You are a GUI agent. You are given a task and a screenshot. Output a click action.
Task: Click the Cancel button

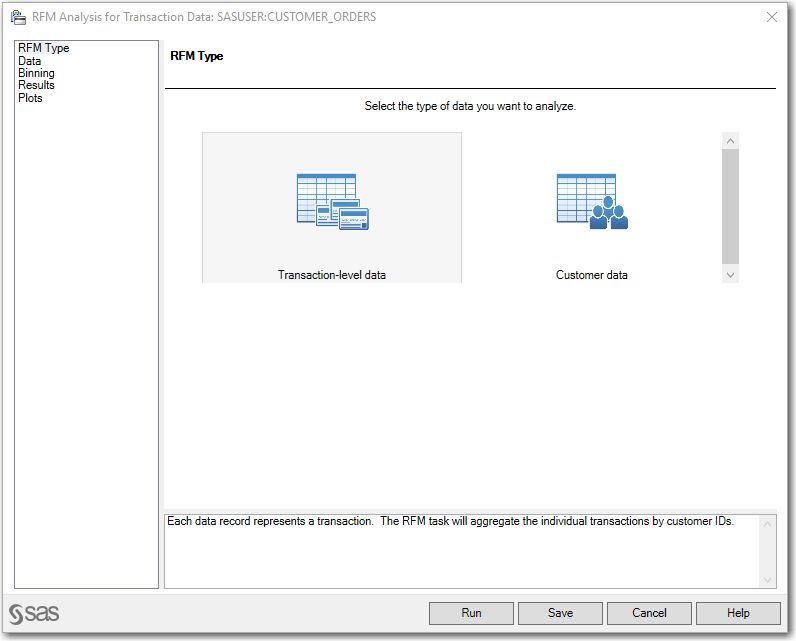pyautogui.click(x=649, y=613)
